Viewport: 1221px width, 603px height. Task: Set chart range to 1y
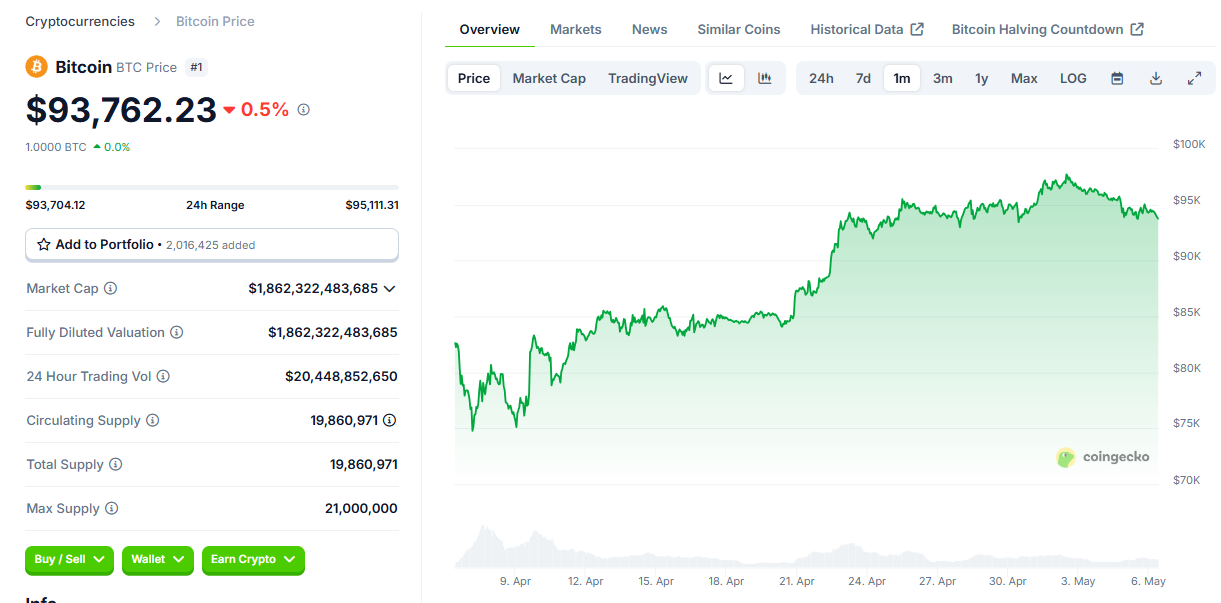click(982, 78)
